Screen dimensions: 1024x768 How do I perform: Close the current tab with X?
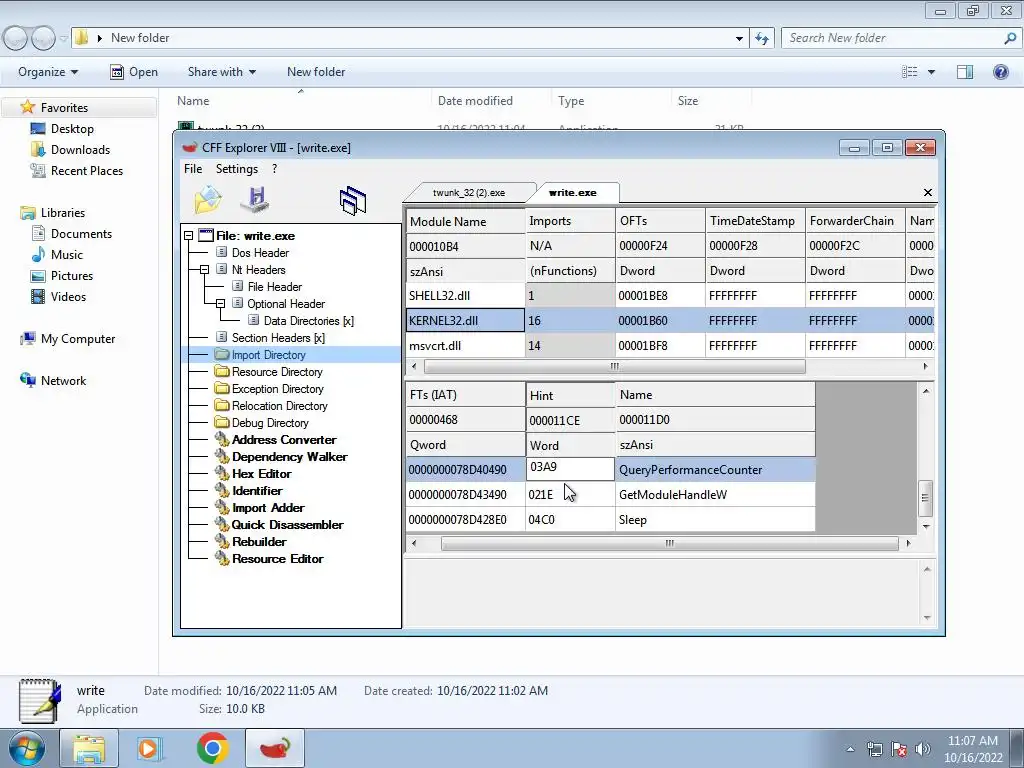pos(927,193)
